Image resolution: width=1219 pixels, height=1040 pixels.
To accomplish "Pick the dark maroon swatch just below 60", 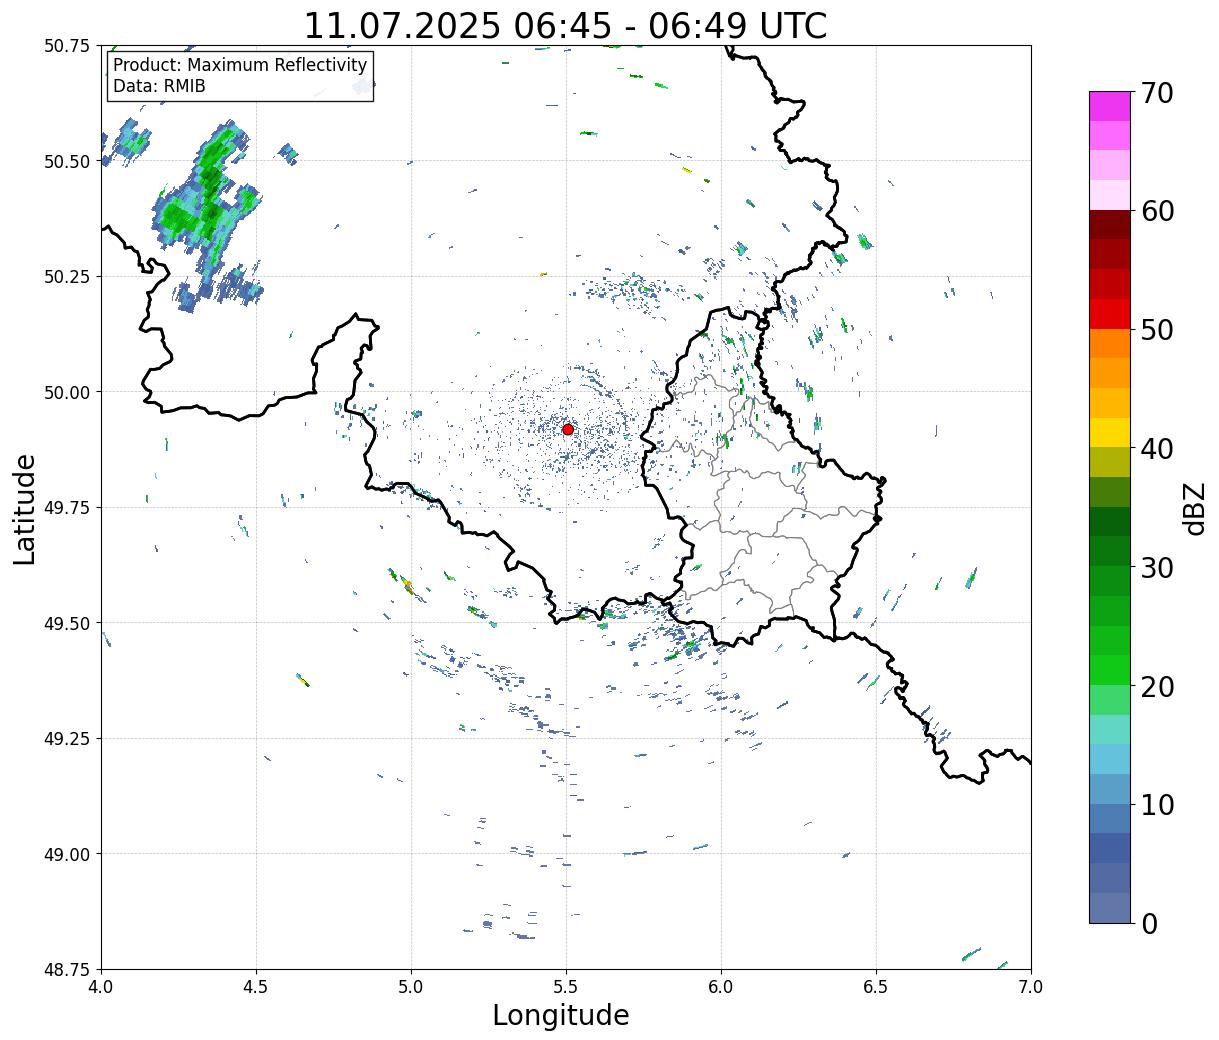I will pos(1110,225).
